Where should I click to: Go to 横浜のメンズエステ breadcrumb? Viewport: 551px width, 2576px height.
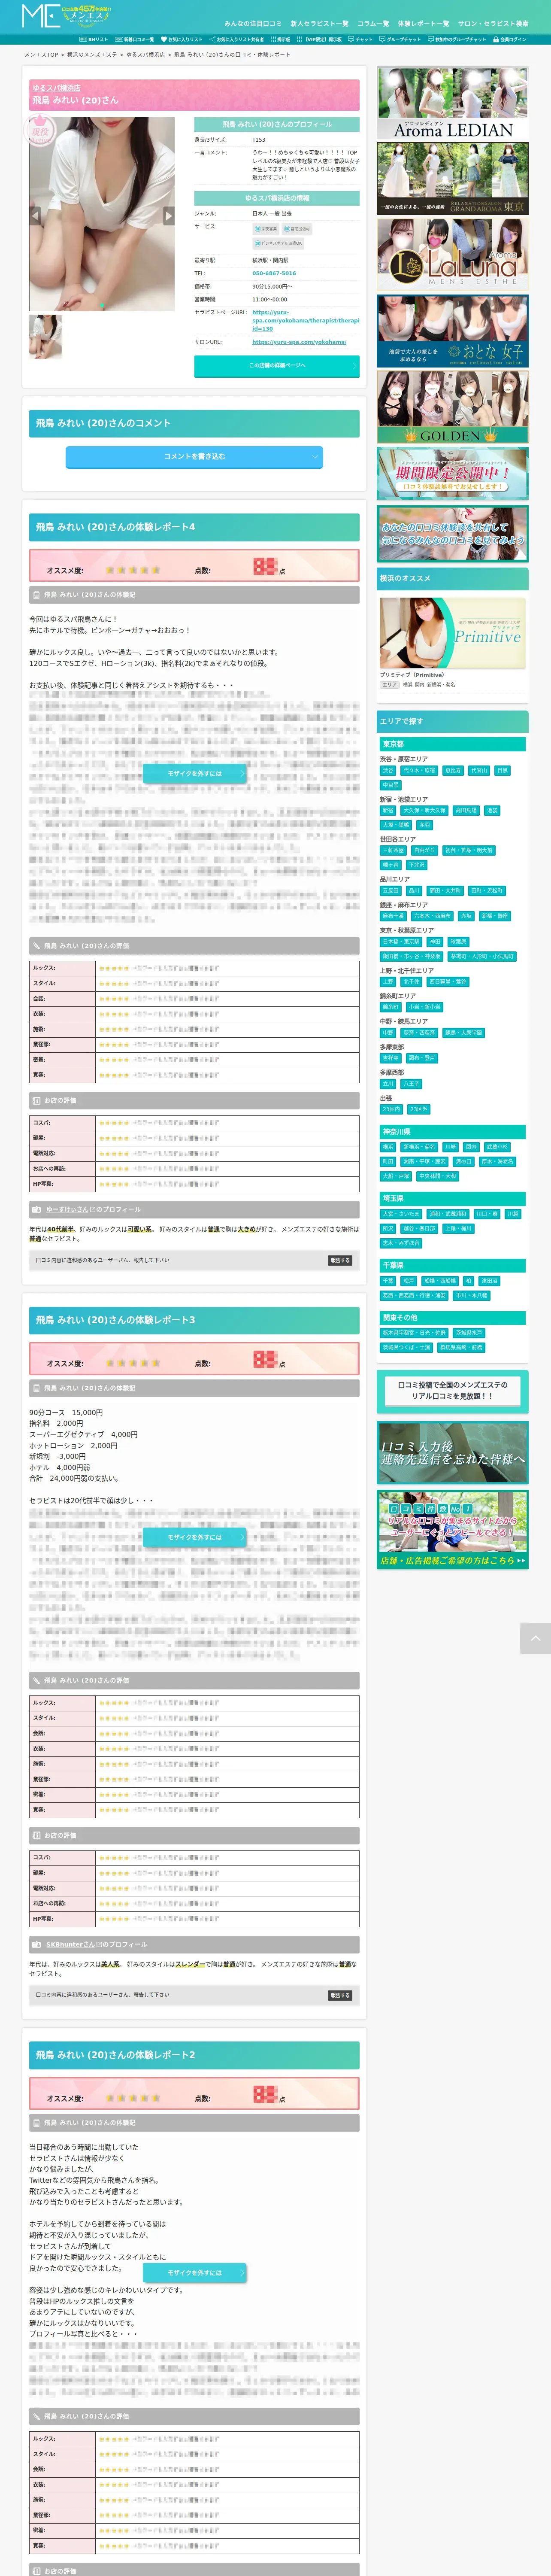[x=92, y=55]
